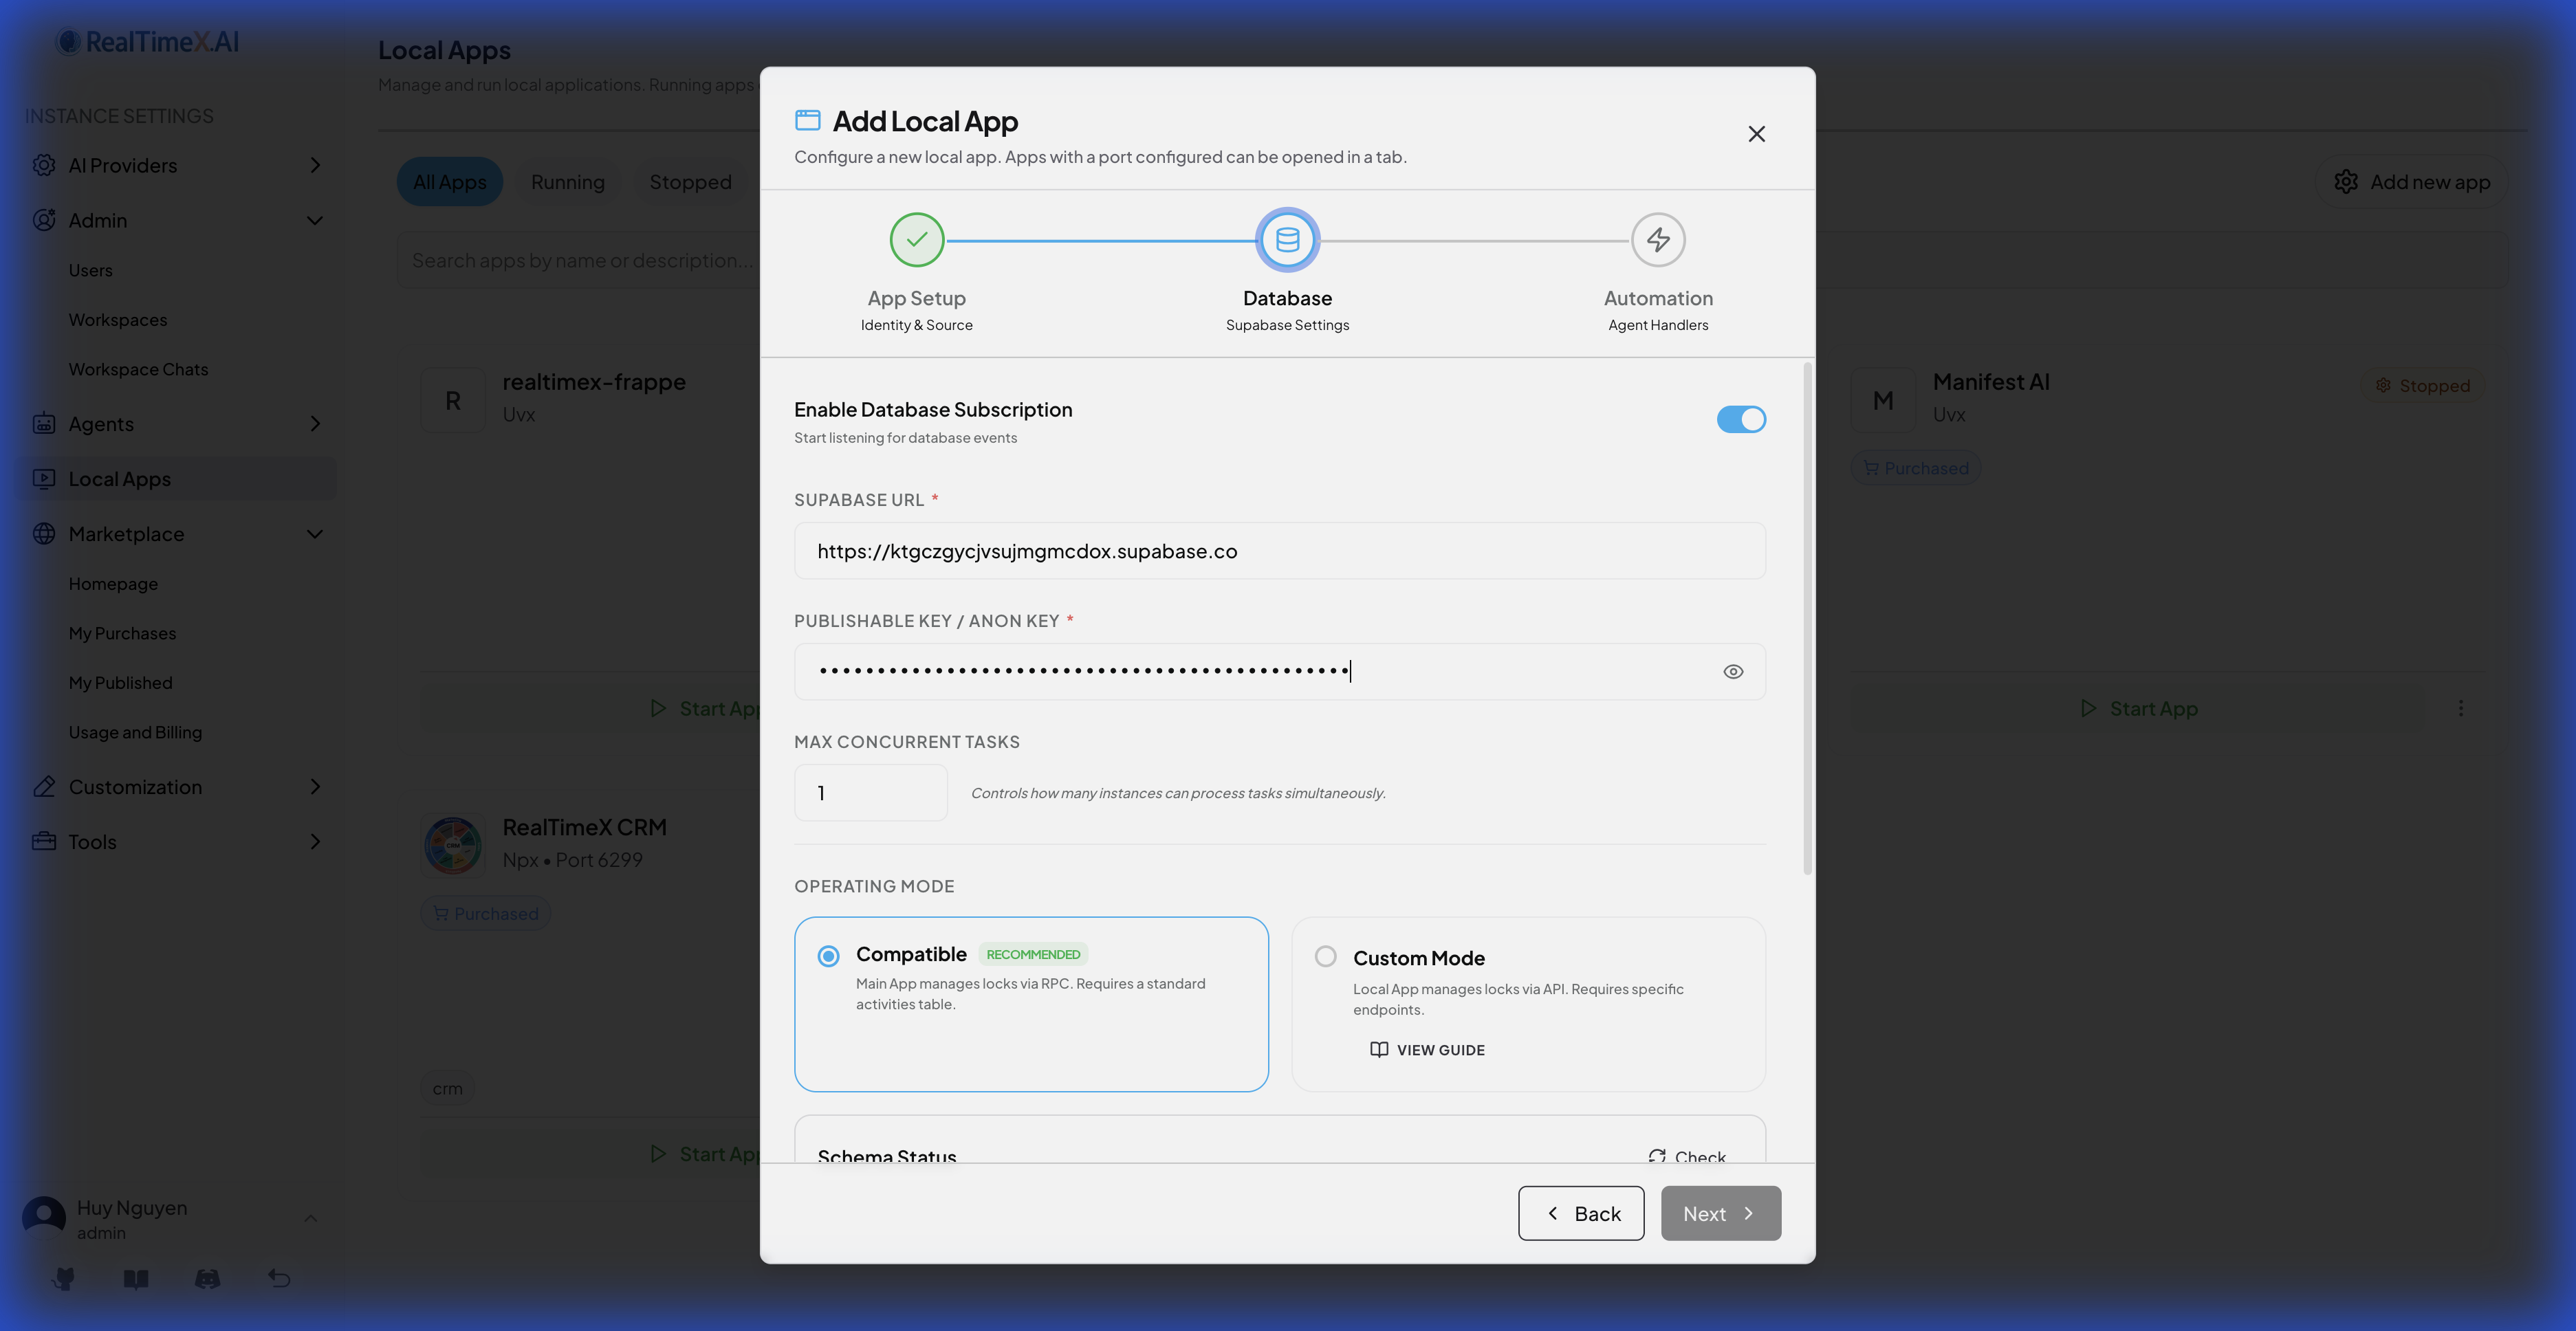Open the Discord icon in the sidebar footer
This screenshot has width=2576, height=1331.
pos(207,1278)
